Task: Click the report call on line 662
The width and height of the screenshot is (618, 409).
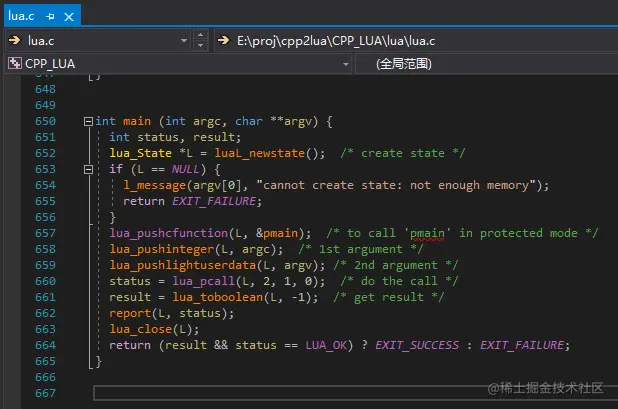Action: (x=130, y=314)
